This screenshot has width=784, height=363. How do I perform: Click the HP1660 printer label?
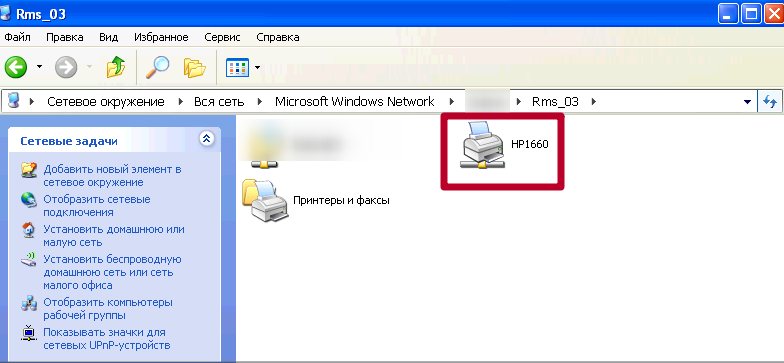[x=530, y=144]
